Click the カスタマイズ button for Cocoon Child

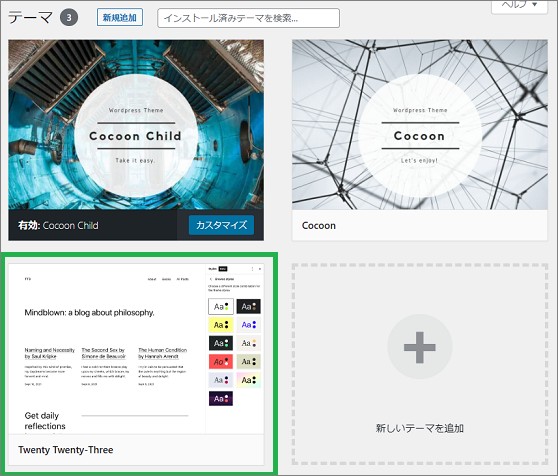coord(221,225)
